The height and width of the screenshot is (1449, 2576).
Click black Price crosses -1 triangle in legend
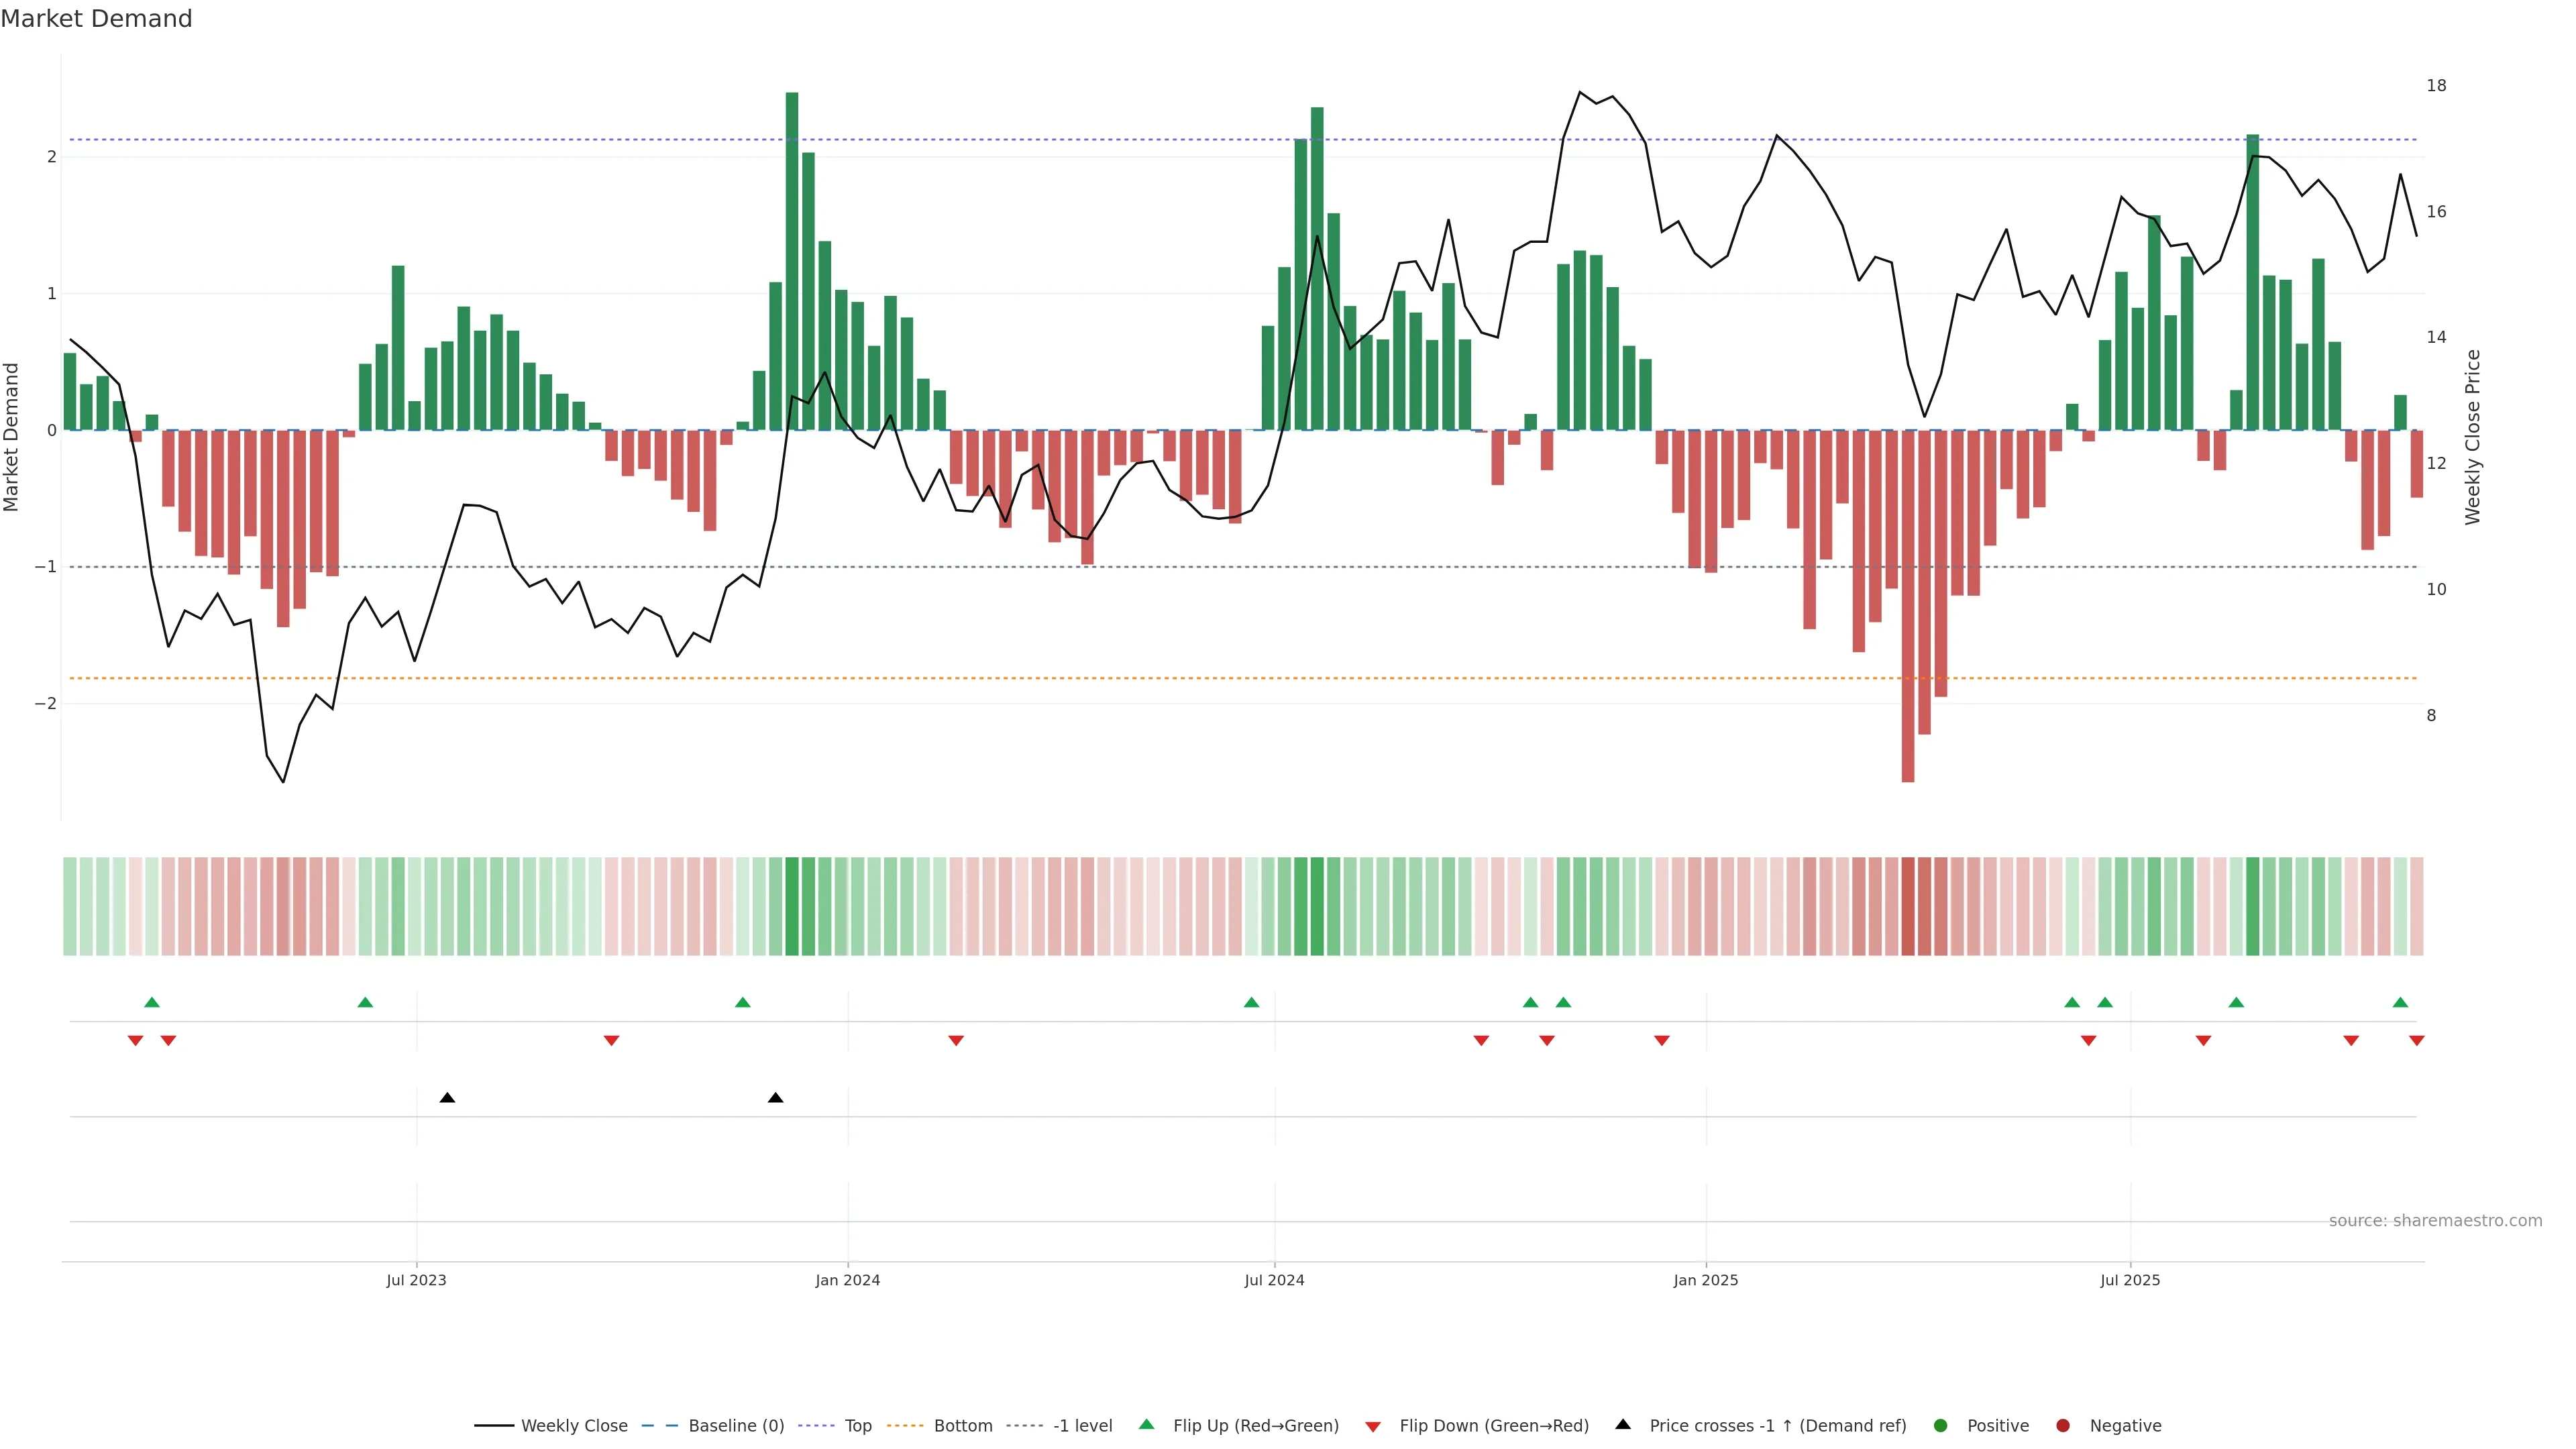pyautogui.click(x=1623, y=1424)
